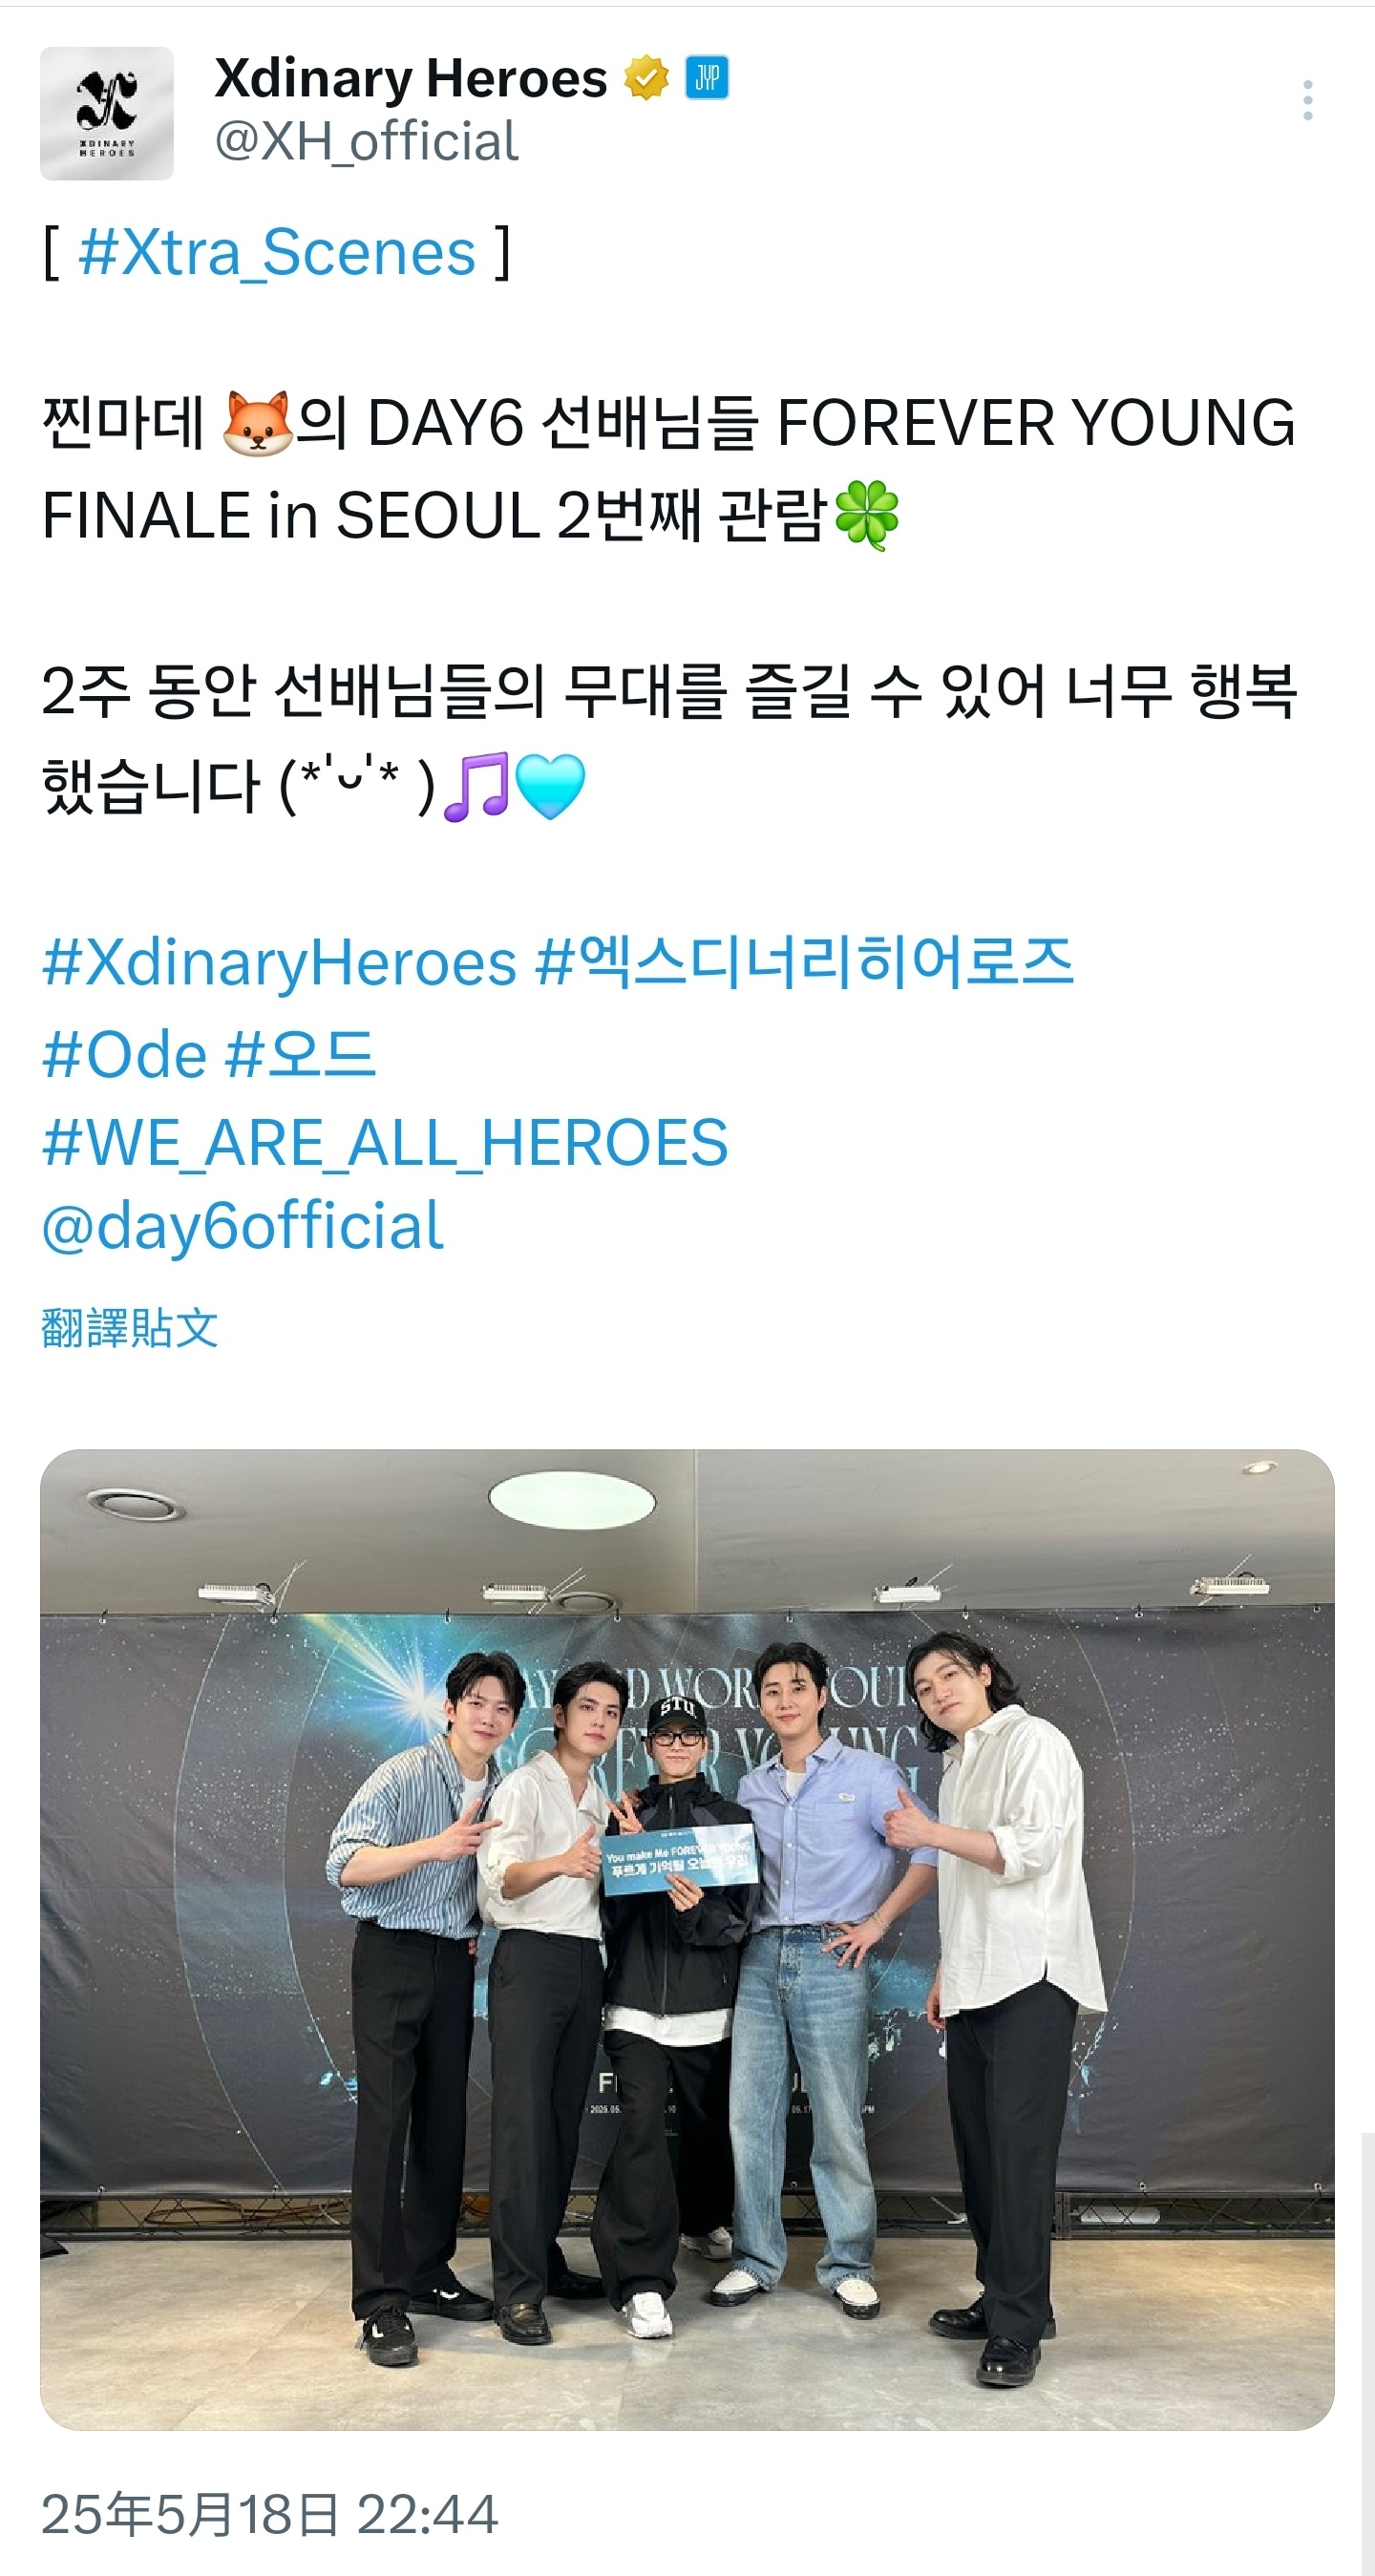Open the three-dot more options menu

[1307, 101]
